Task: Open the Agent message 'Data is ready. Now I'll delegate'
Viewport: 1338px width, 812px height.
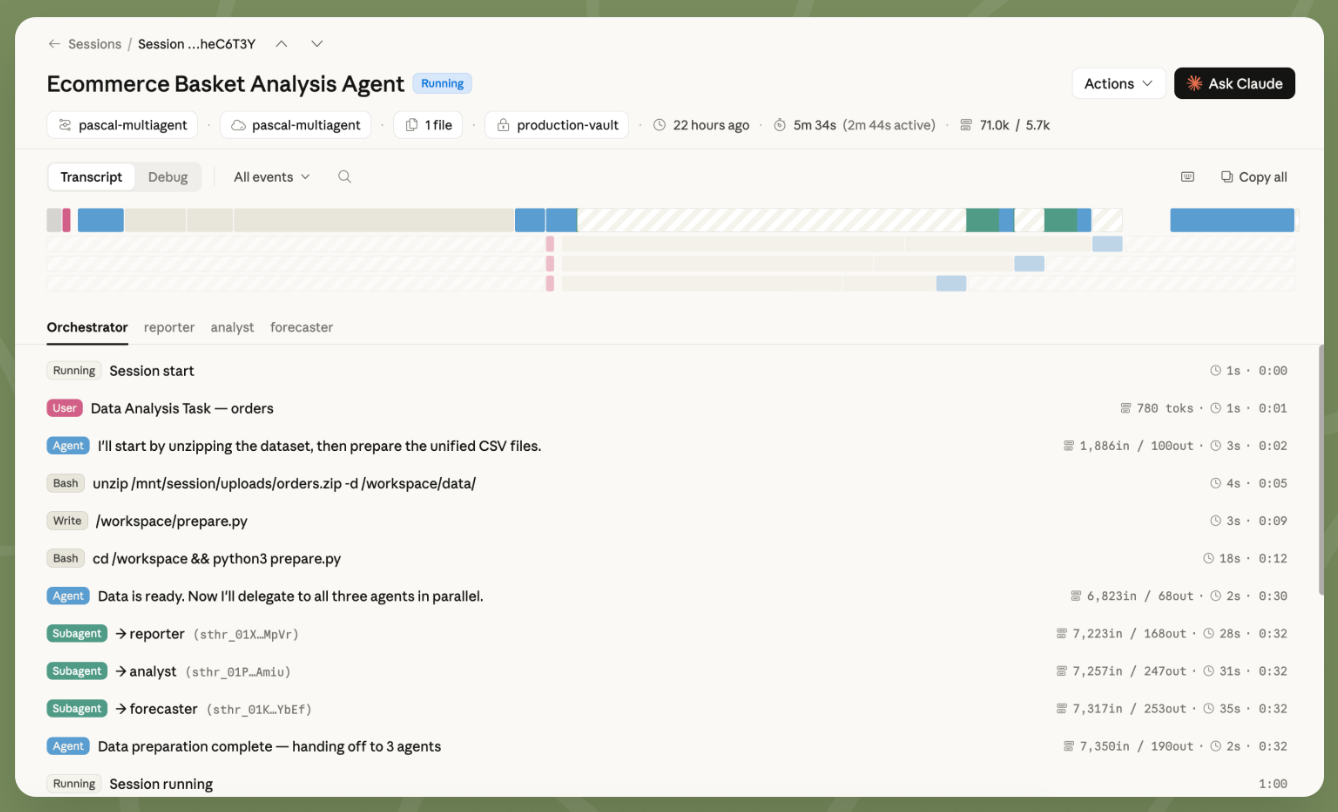Action: pos(667,596)
